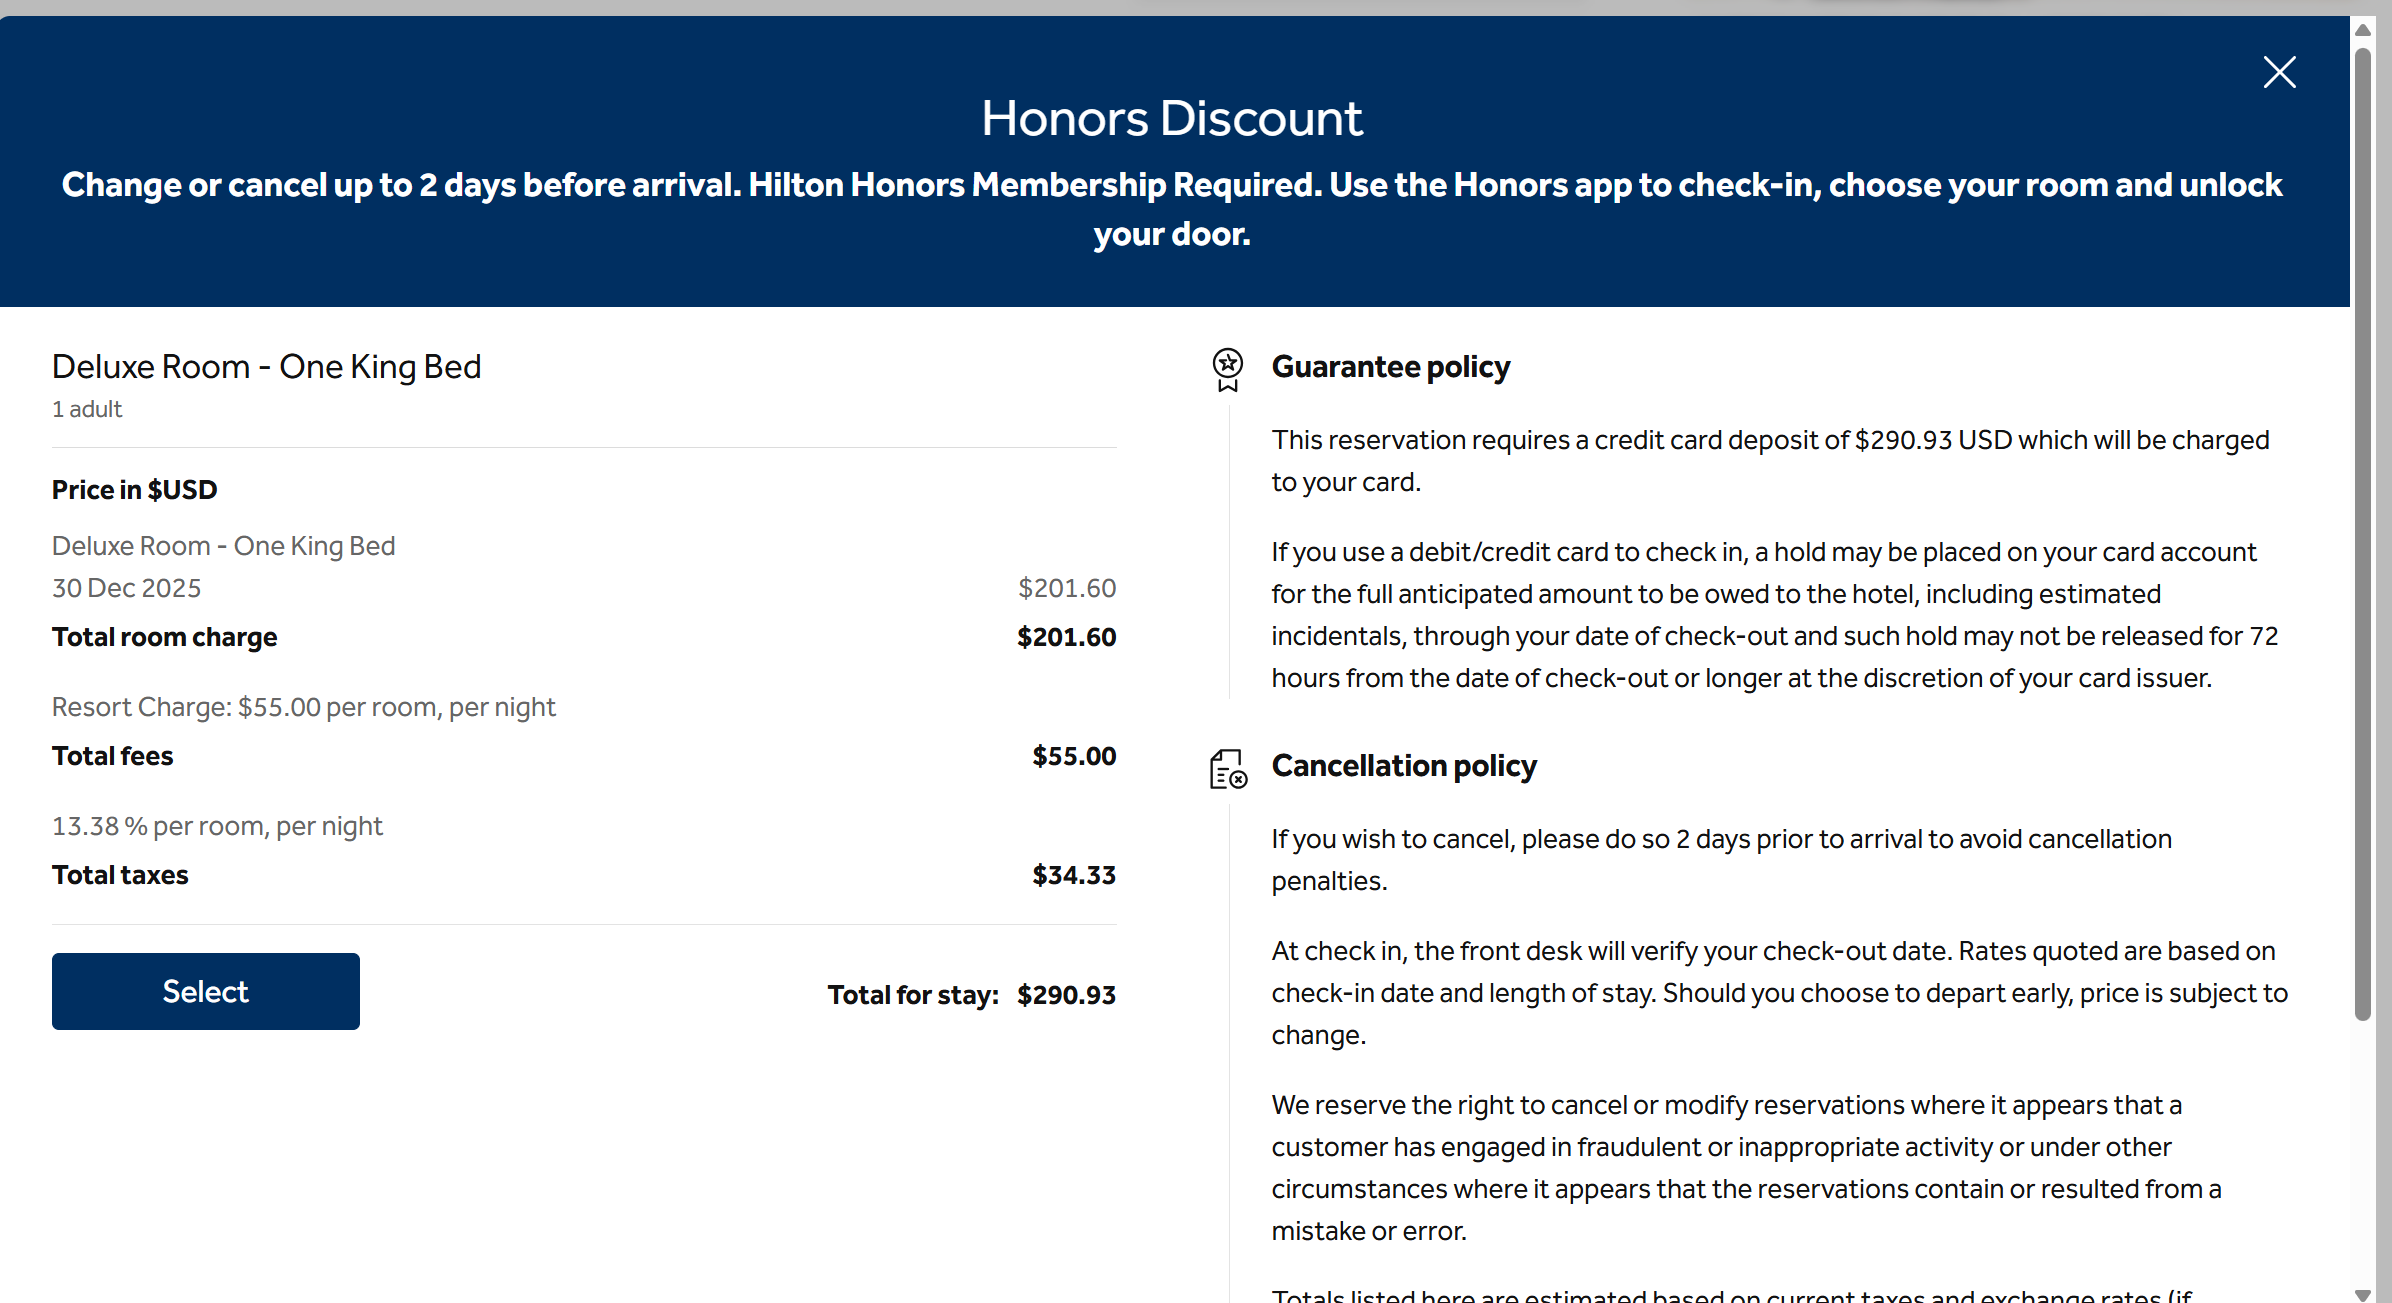This screenshot has height=1303, width=2392.
Task: Click the vertical scrollbar thumb
Action: 2363,530
